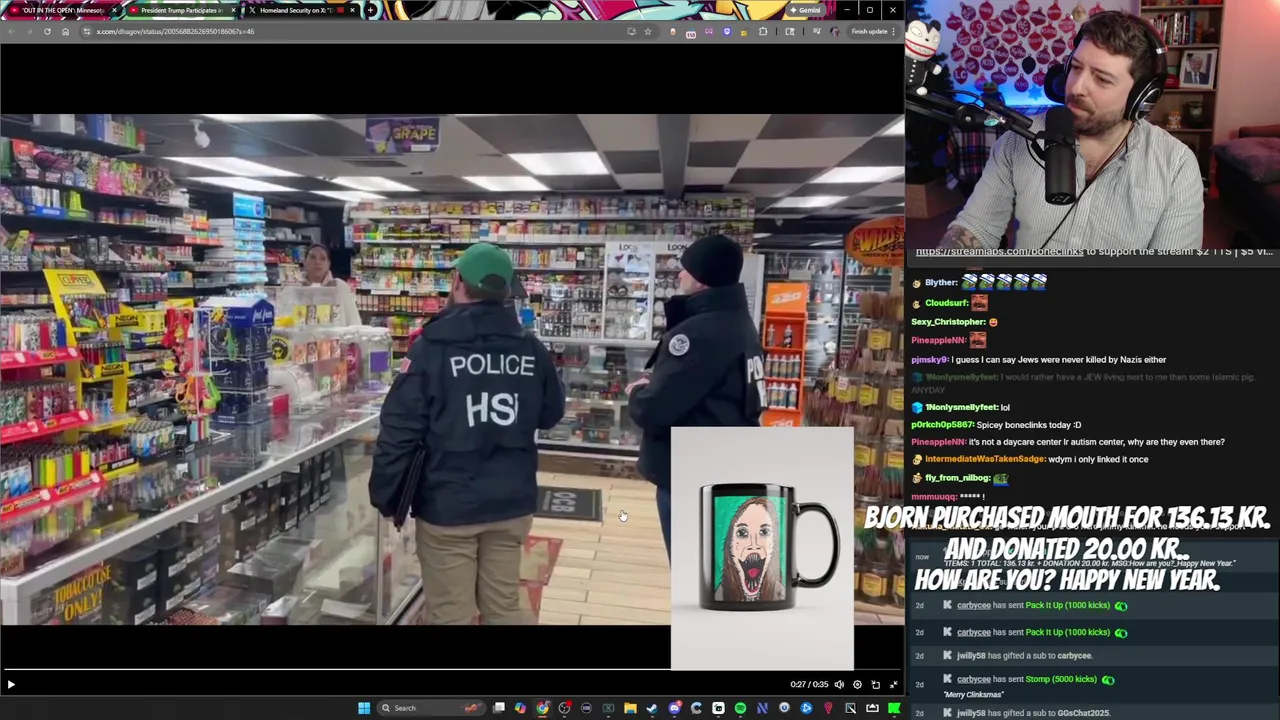The height and width of the screenshot is (720, 1280).
Task: Open the Chrome extensions puzzle icon
Action: [x=763, y=31]
